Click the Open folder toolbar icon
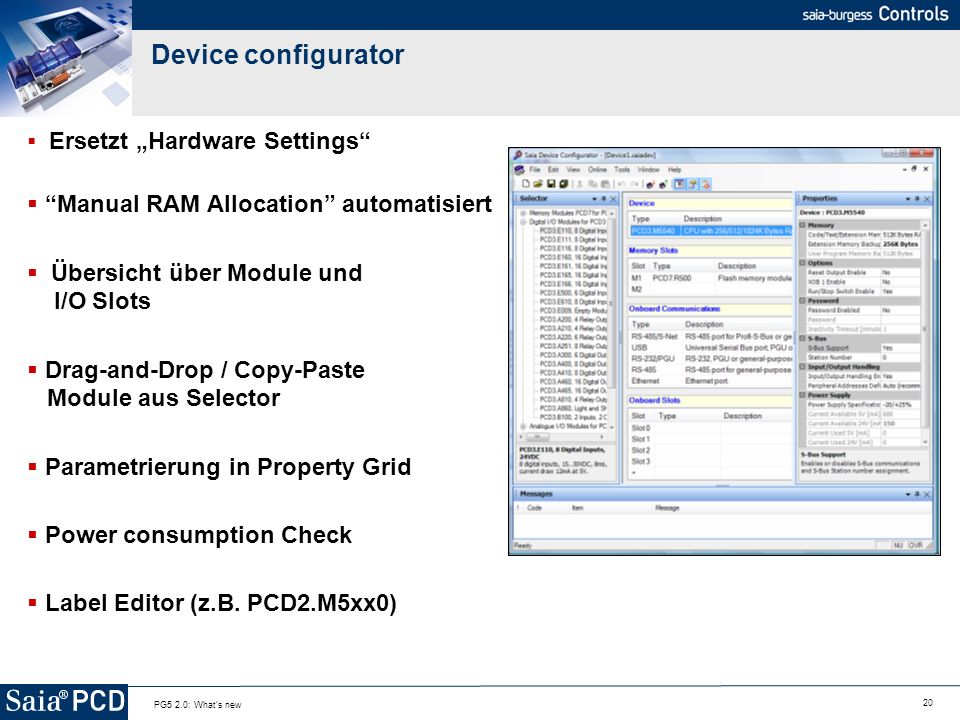Viewport: 960px width, 720px height. [538, 184]
